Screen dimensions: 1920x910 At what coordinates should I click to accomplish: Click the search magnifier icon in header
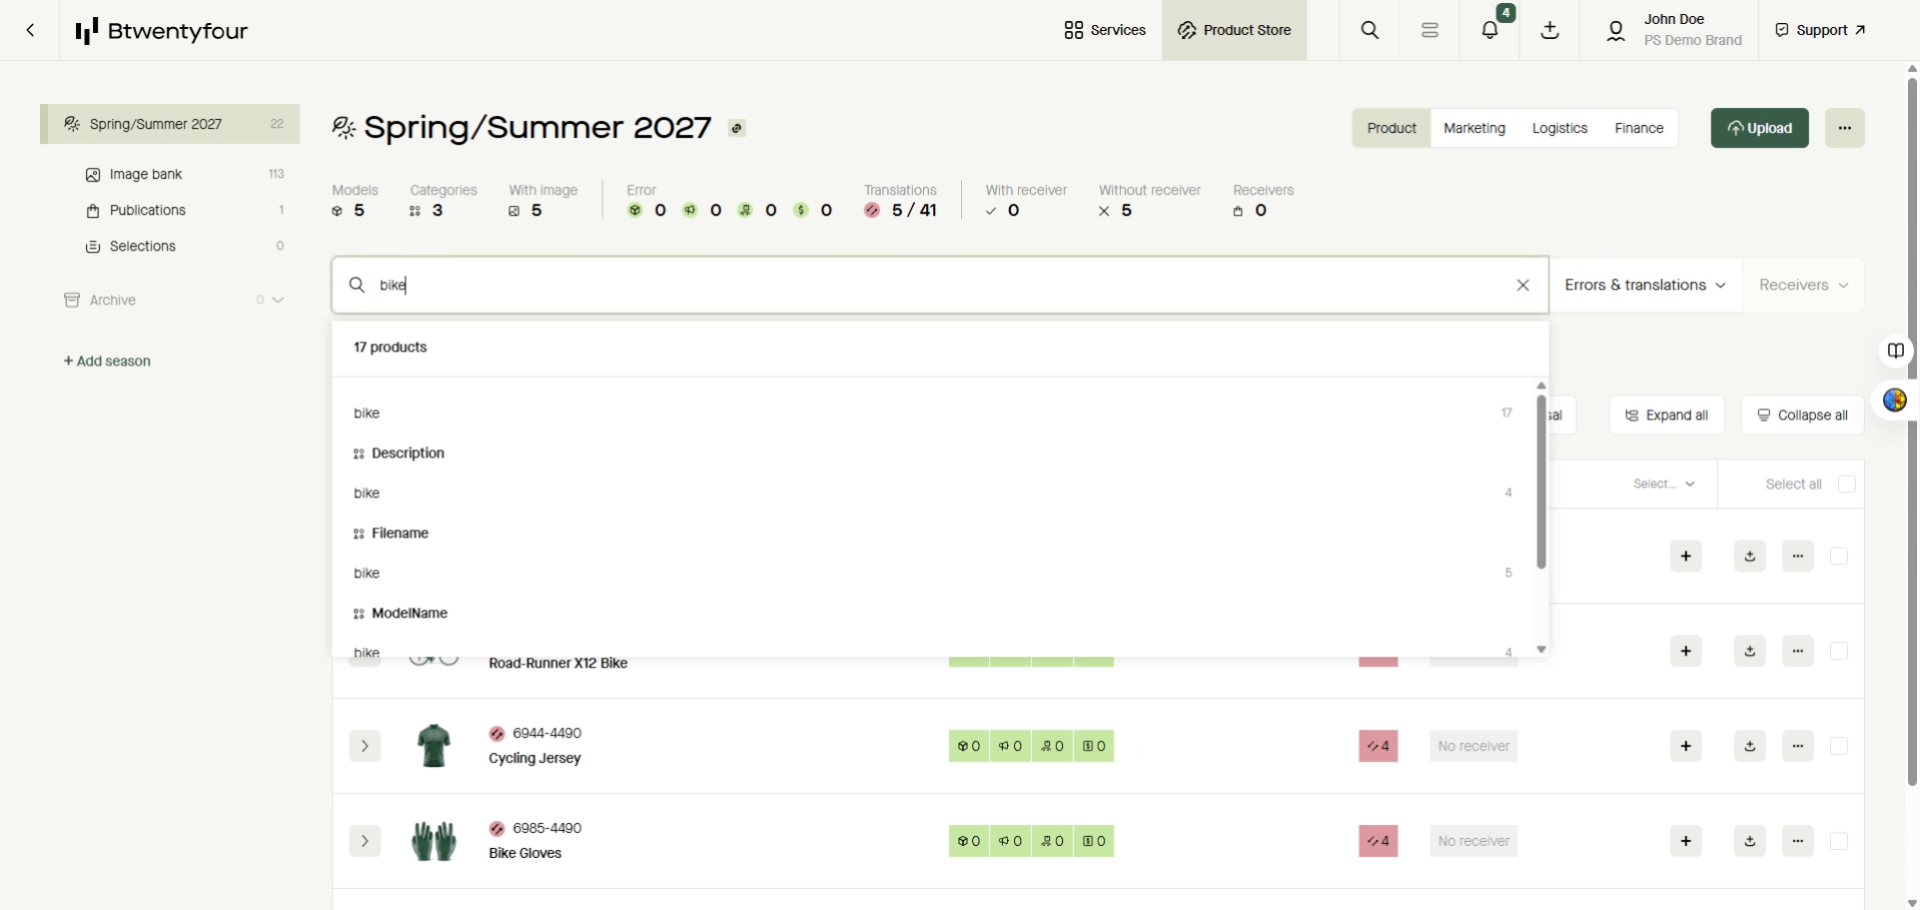click(x=1370, y=30)
